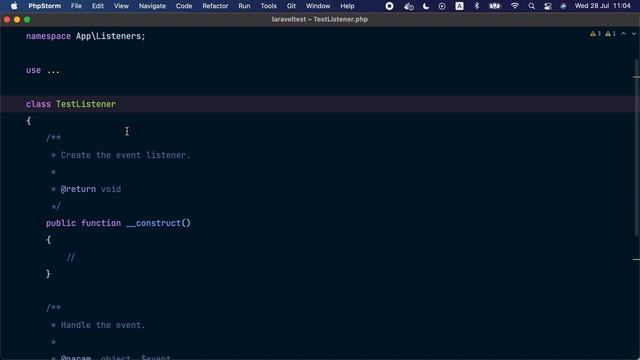Open the Refactor menu
Viewport: 640px width, 360px height.
pos(215,6)
